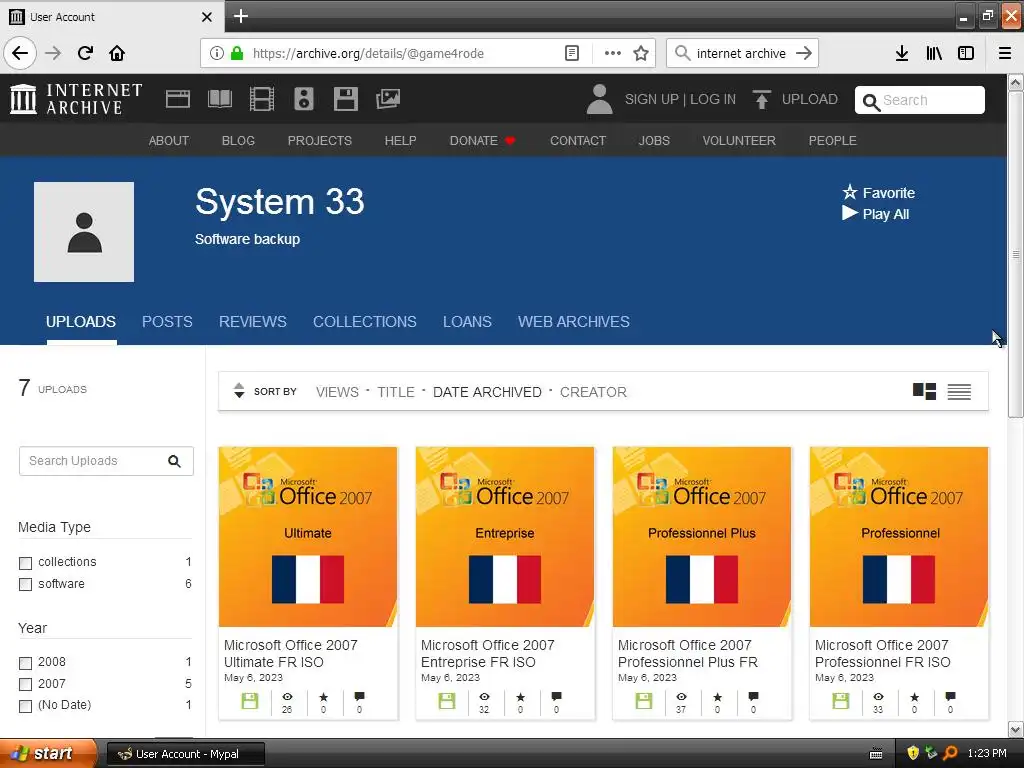Click the Internet Archive logo

76,99
